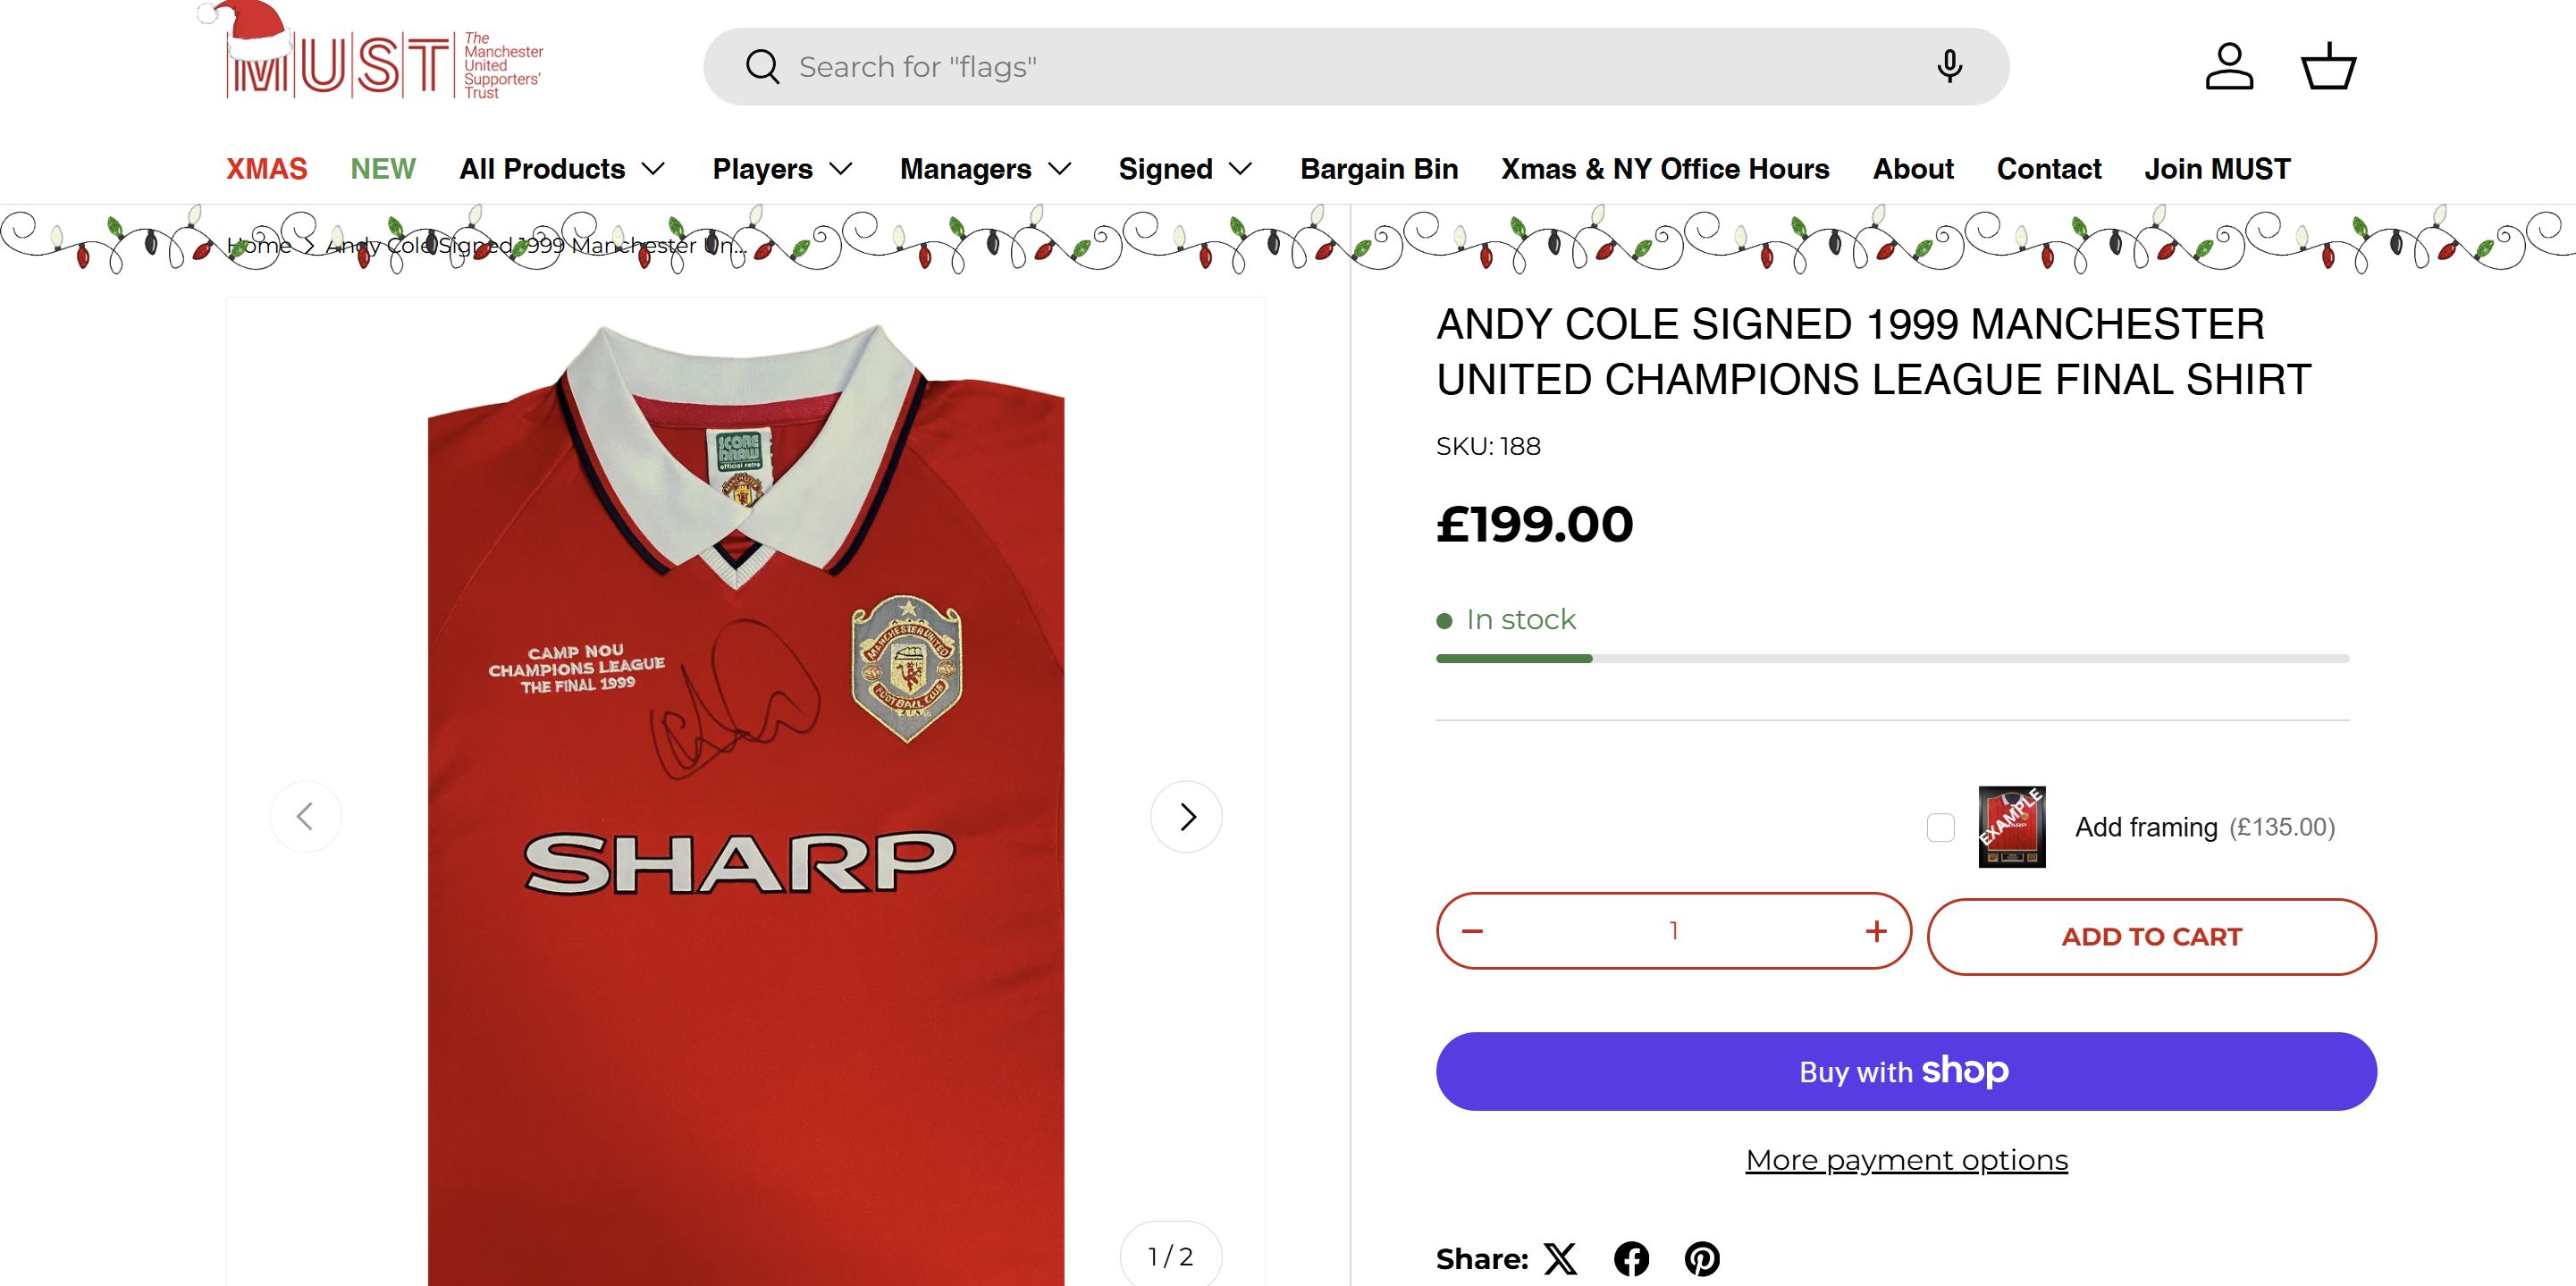Tick the Add framing checkbox
2576x1286 pixels.
(x=1940, y=828)
